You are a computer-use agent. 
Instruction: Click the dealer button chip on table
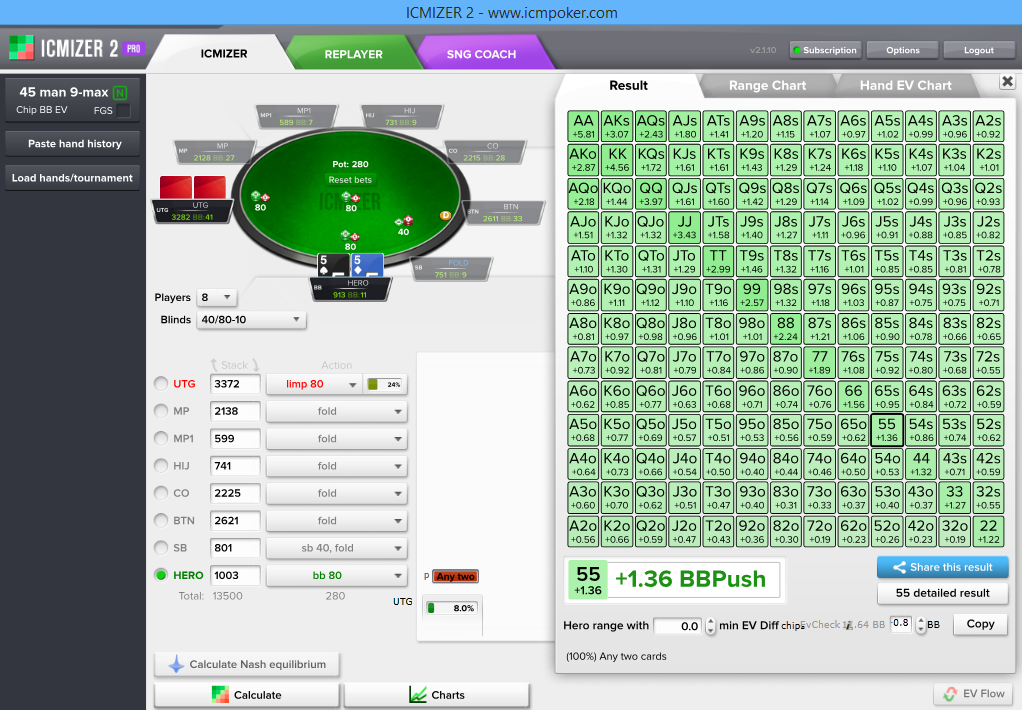point(445,215)
